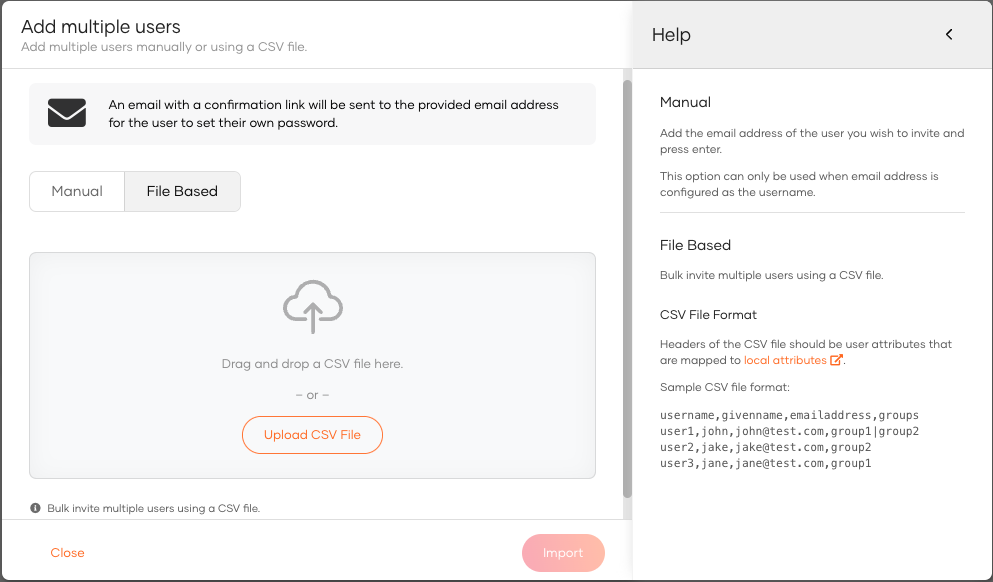Viewport: 993px width, 582px height.
Task: Click the envelope email icon
Action: coord(67,113)
